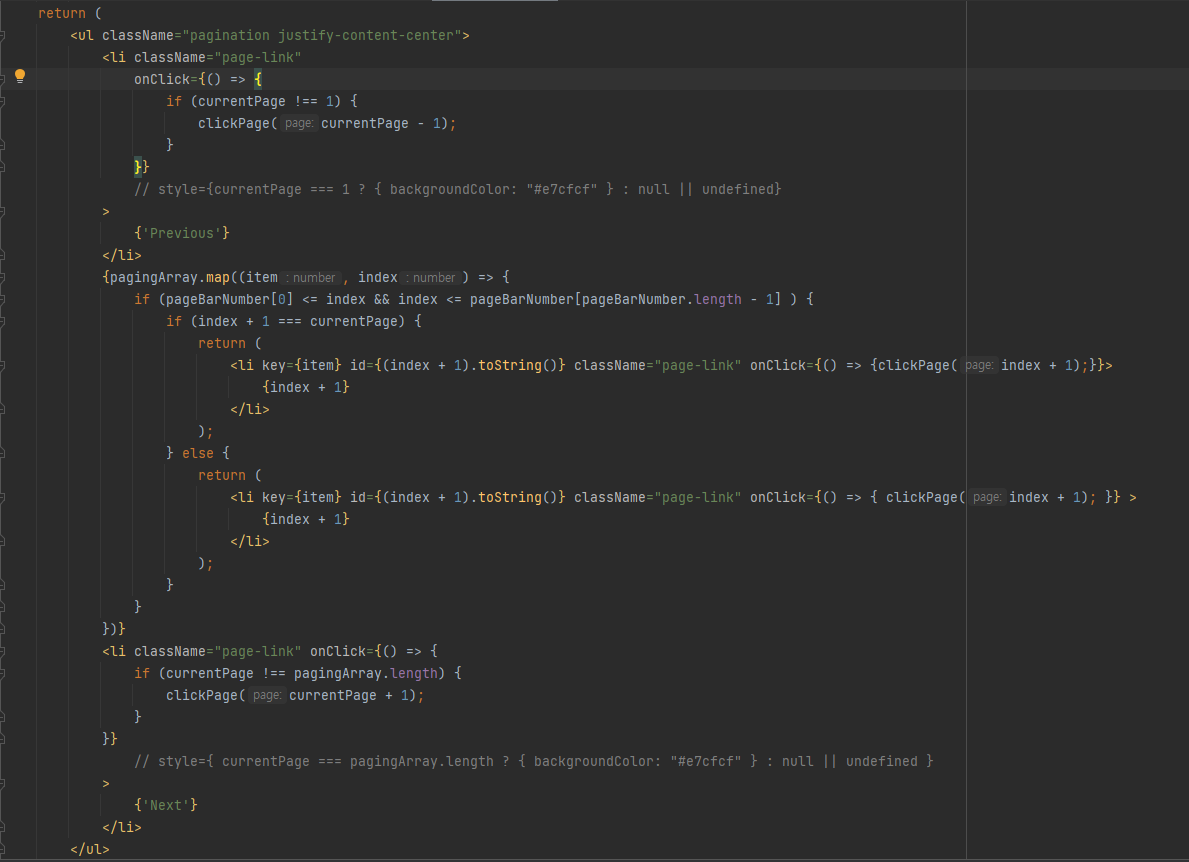Fold at the closing </ul> tag marker
Image resolution: width=1189 pixels, height=862 pixels.
click(x=2, y=849)
